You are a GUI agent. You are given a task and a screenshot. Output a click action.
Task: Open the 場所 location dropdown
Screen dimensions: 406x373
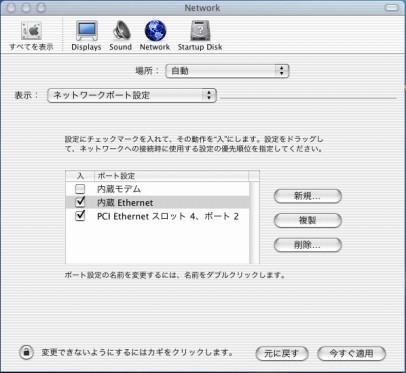(227, 71)
